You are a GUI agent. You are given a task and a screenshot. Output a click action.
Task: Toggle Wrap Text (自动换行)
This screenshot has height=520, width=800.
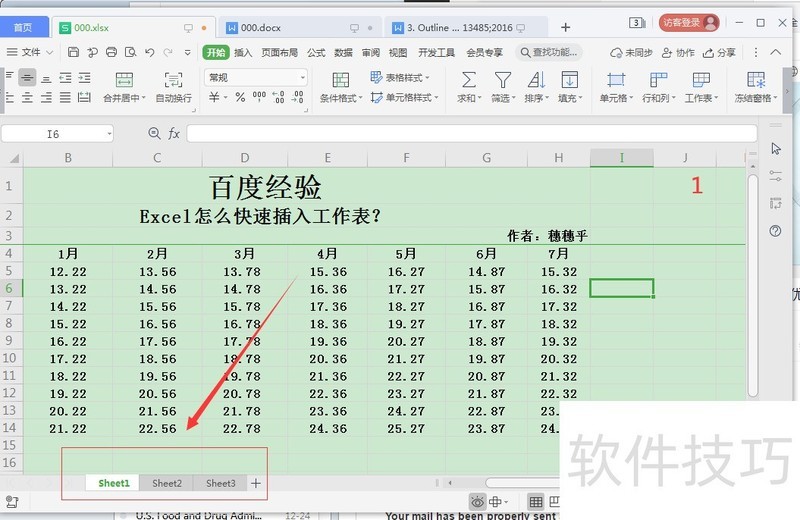(173, 80)
